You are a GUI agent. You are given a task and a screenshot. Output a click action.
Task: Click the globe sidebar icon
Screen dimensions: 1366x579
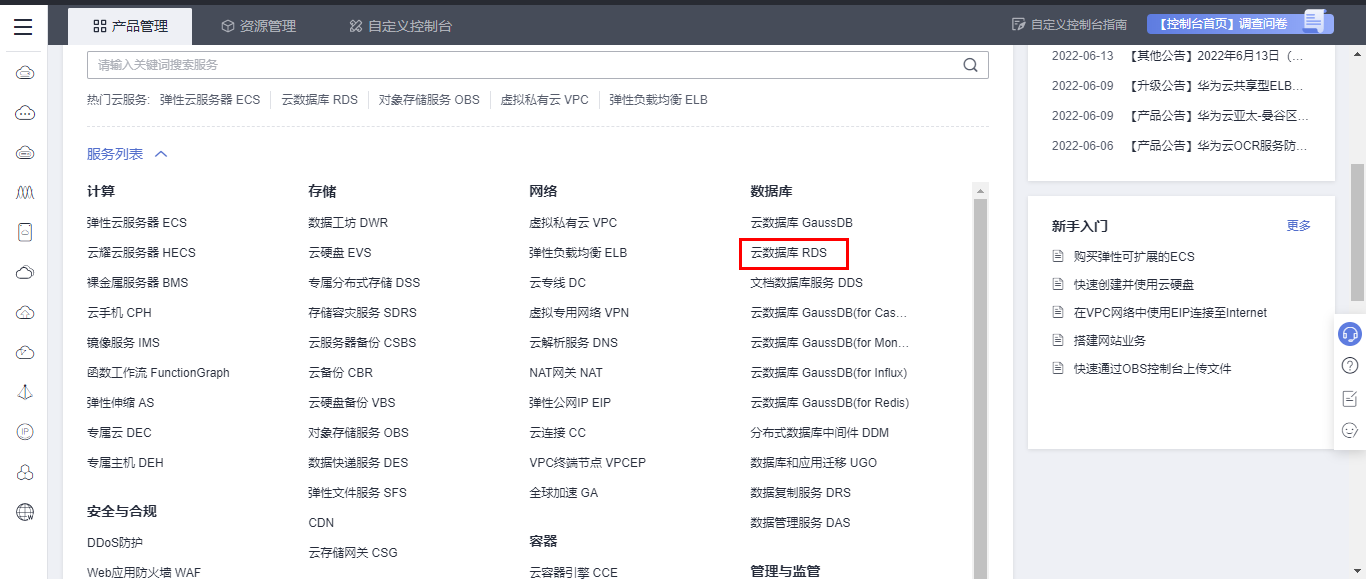click(26, 512)
